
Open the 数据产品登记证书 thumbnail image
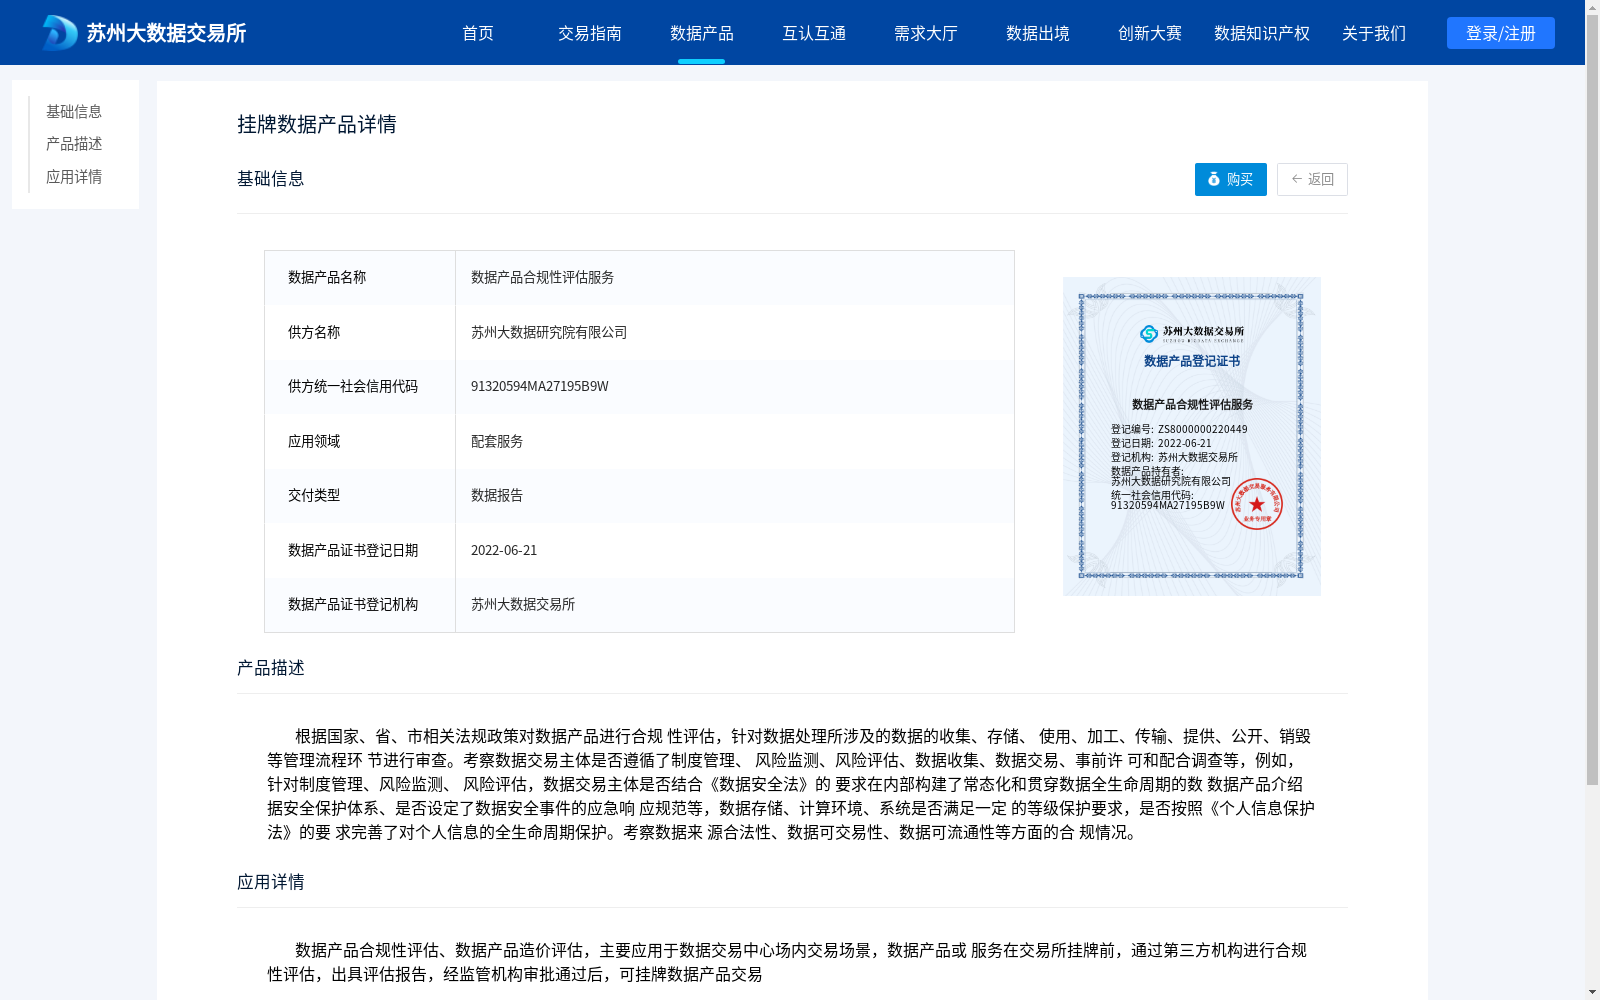tap(1192, 436)
